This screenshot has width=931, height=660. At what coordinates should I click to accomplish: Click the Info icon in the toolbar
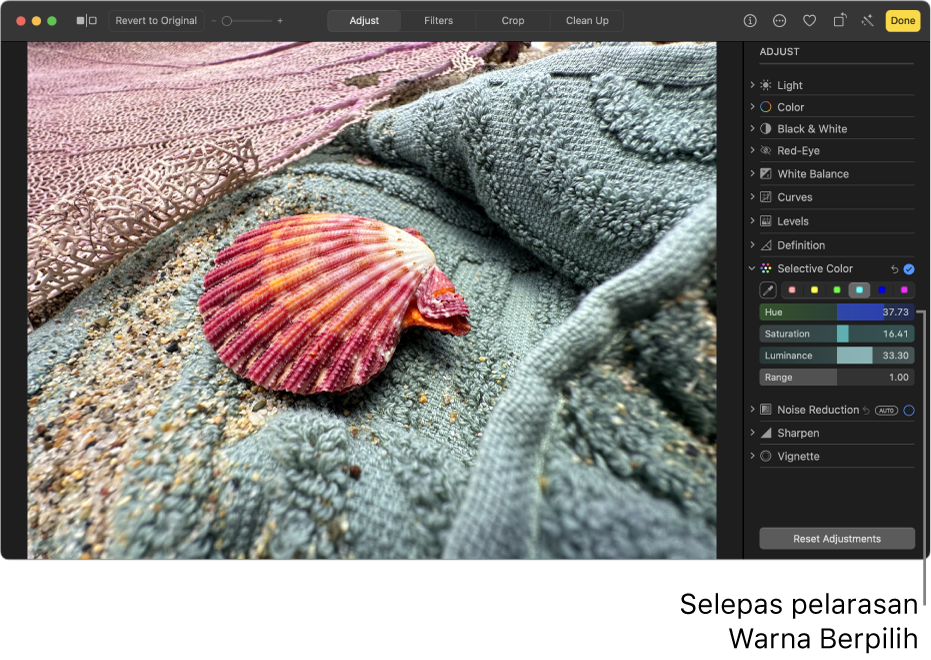click(750, 21)
